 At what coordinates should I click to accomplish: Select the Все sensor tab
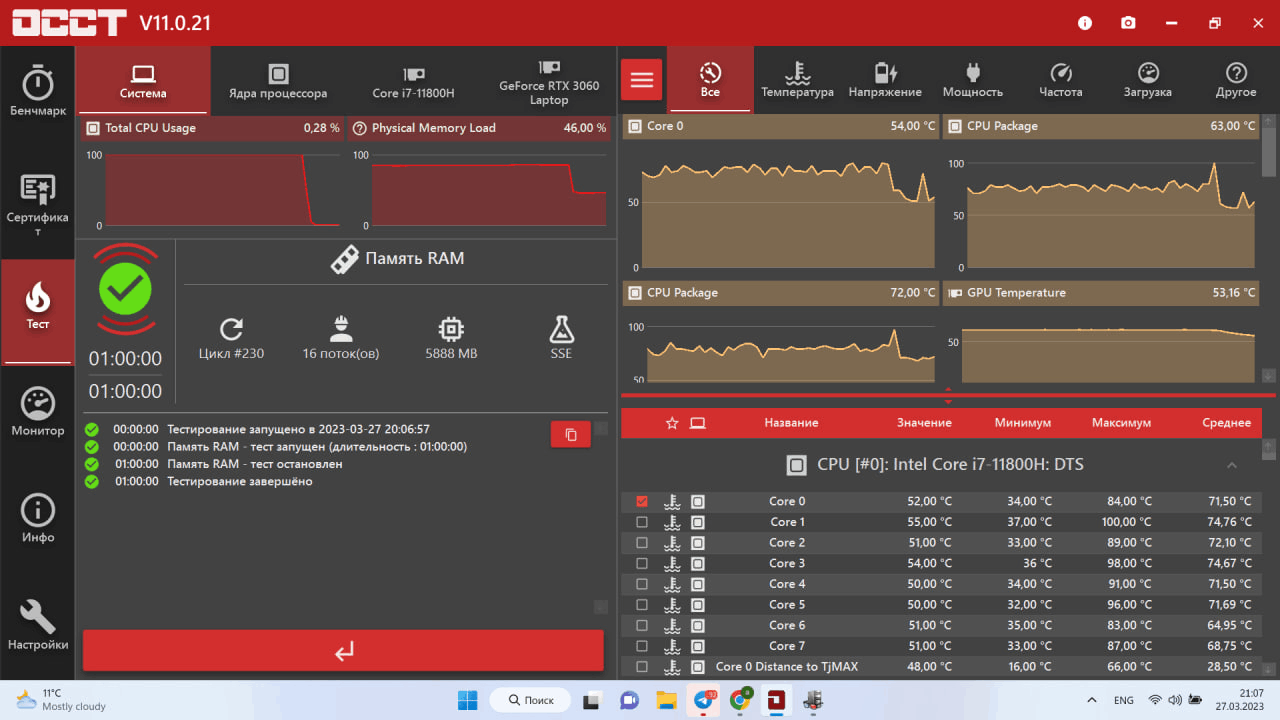[x=710, y=80]
